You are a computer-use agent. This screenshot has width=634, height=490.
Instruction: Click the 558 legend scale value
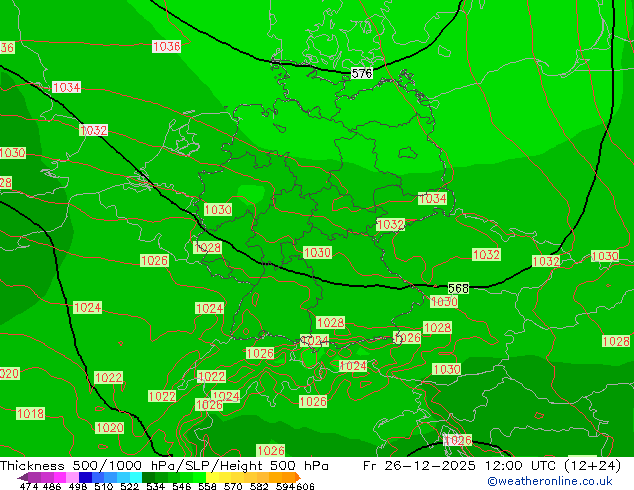[207, 486]
